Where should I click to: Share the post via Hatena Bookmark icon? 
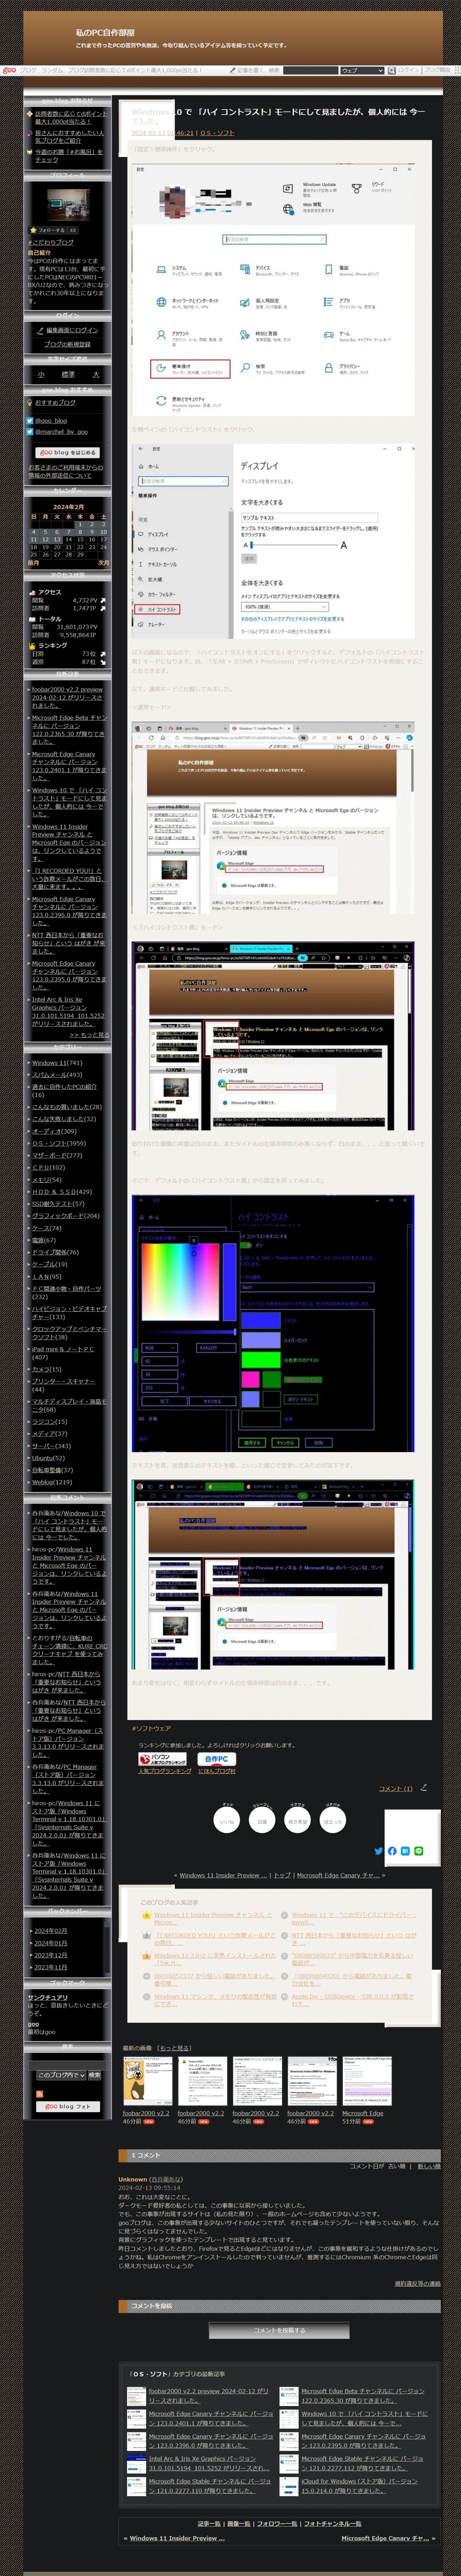[405, 1851]
